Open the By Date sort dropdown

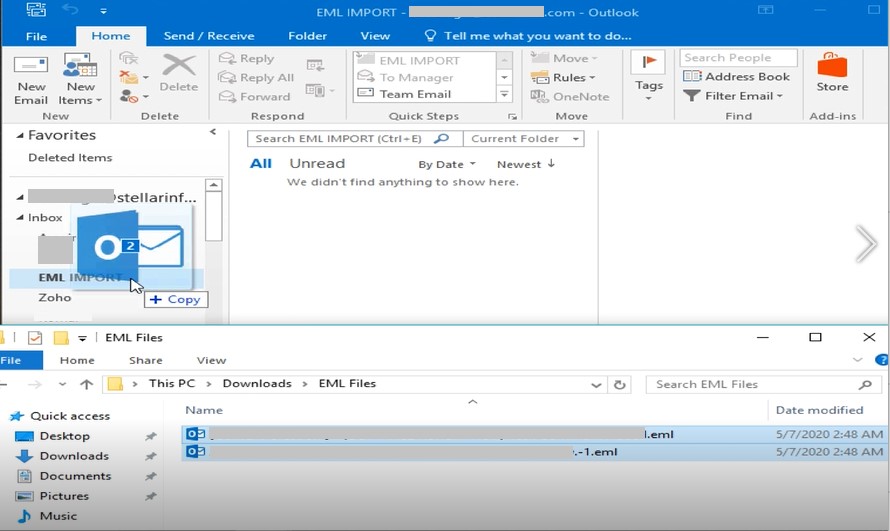[x=447, y=164]
